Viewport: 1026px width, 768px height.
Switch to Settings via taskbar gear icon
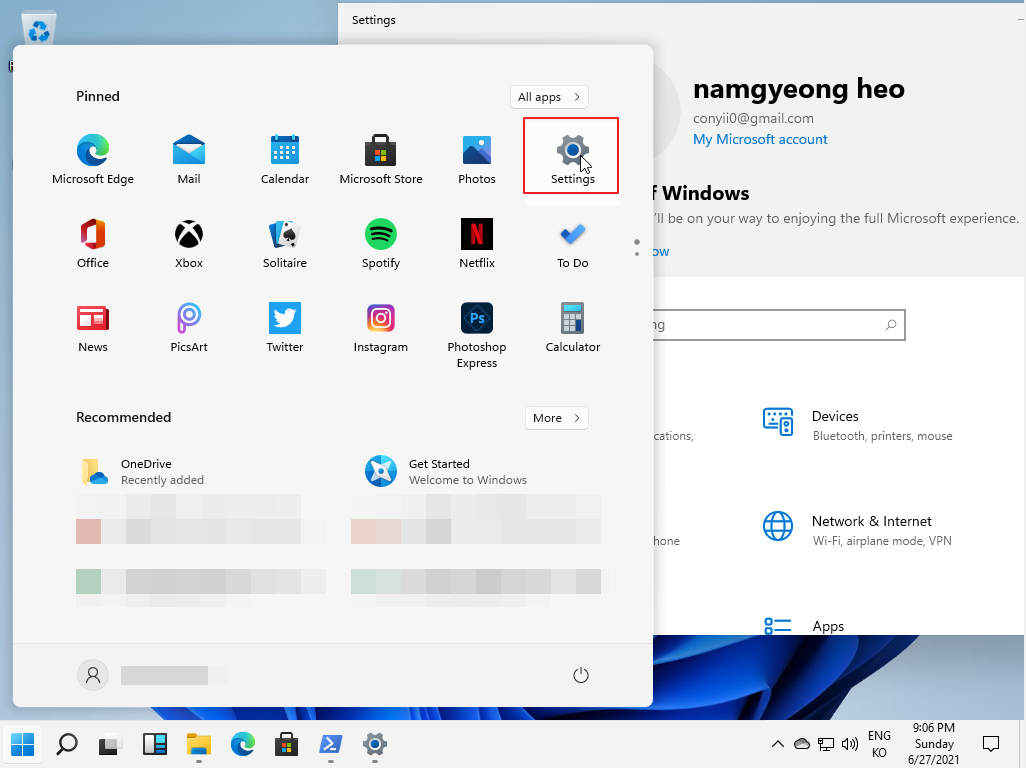(374, 744)
